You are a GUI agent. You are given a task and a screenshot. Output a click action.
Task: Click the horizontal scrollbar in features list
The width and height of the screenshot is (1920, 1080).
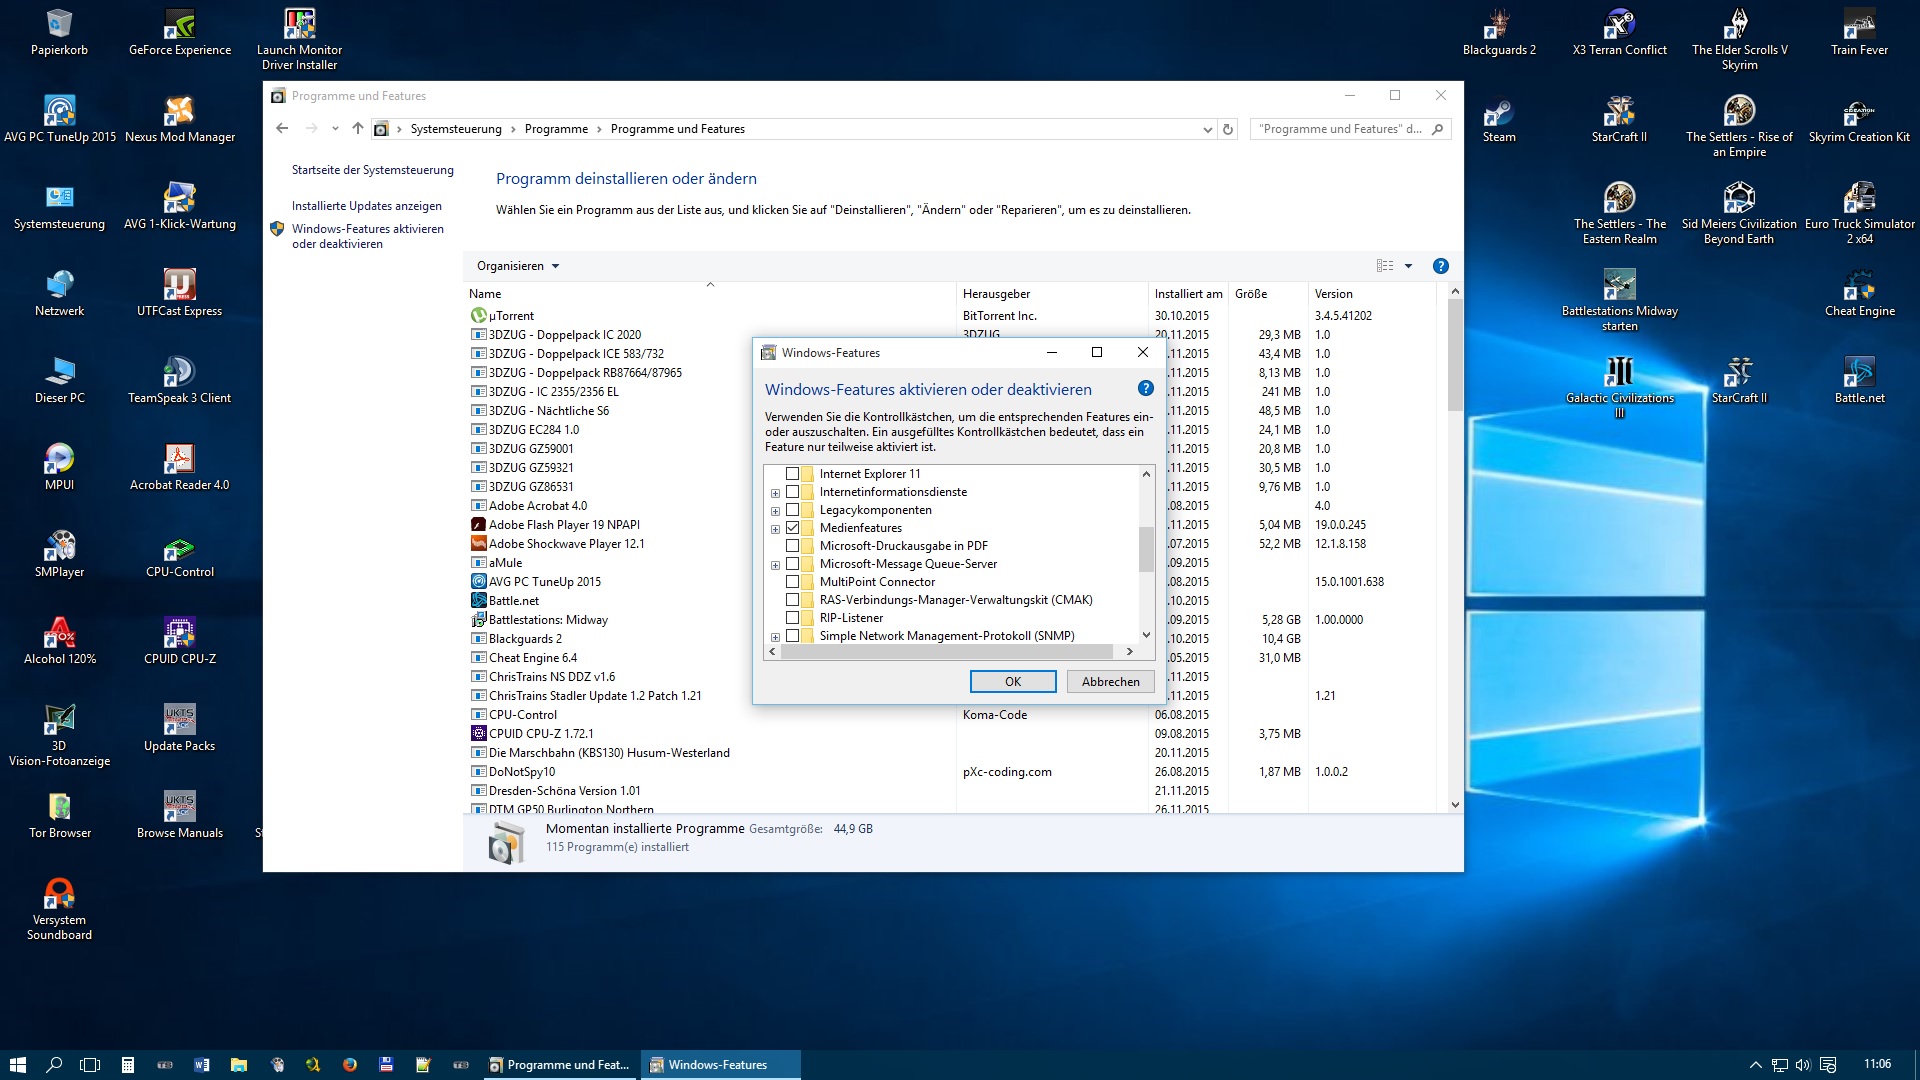[946, 651]
